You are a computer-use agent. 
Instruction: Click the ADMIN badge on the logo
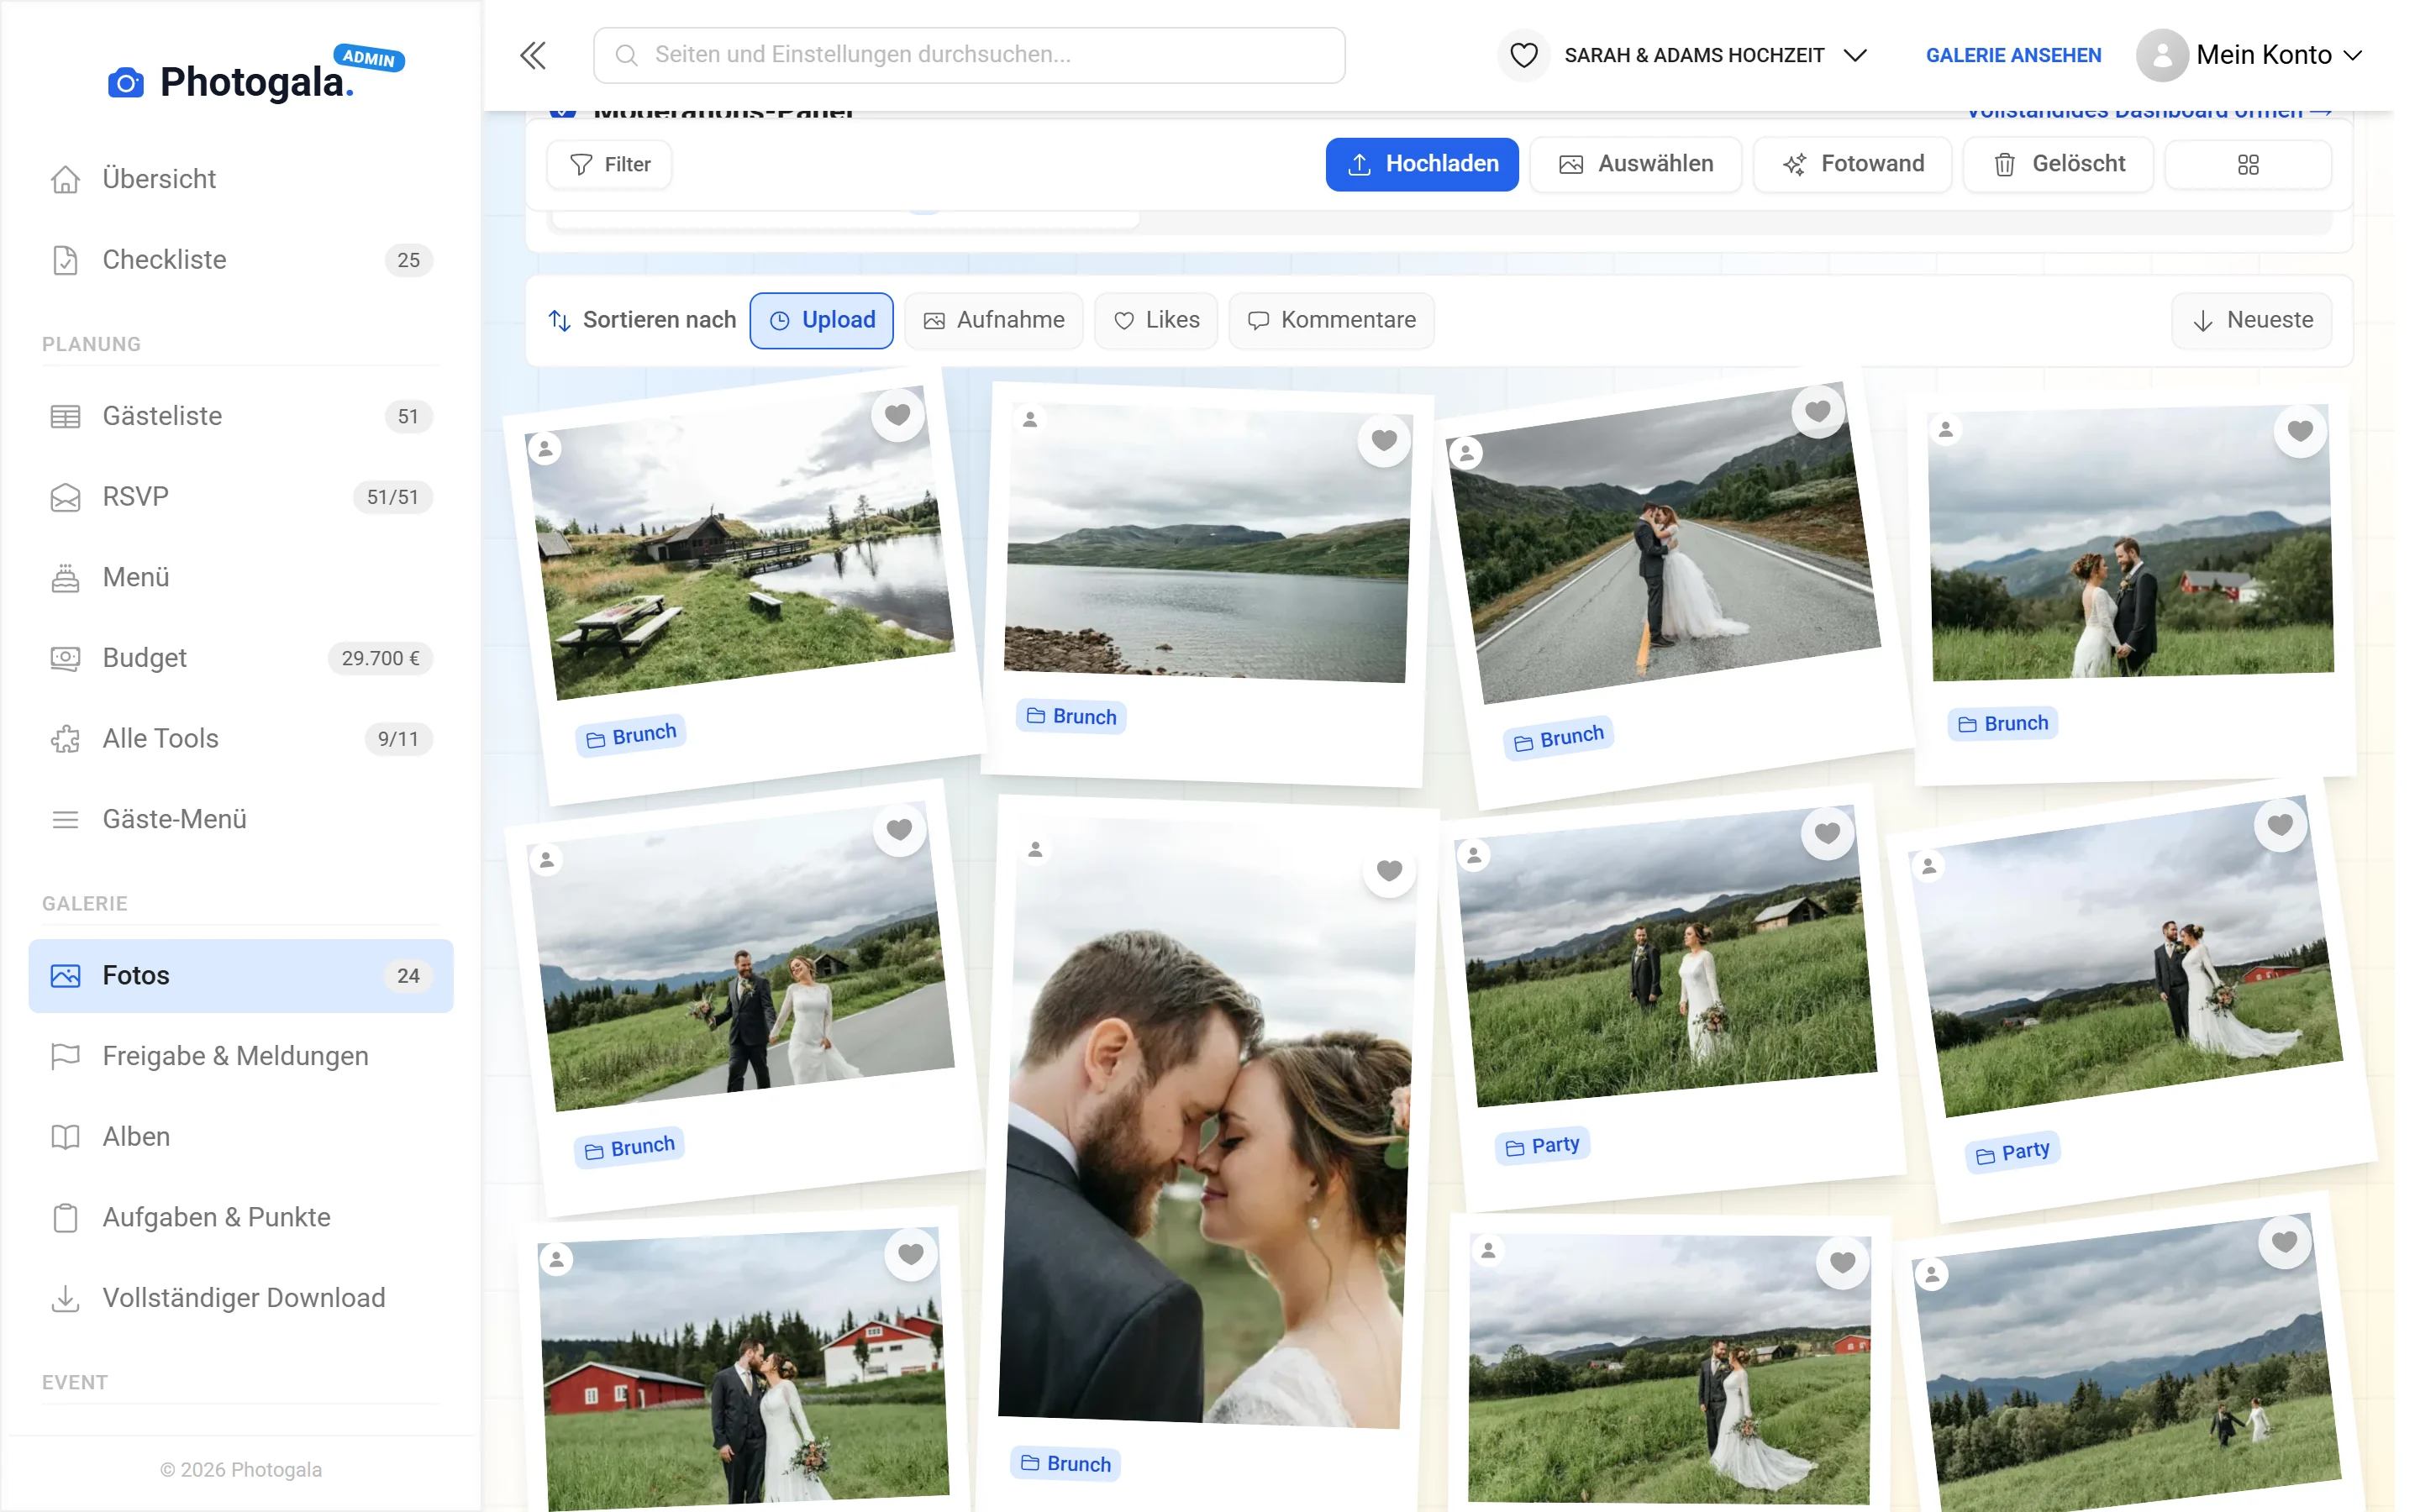pyautogui.click(x=369, y=58)
